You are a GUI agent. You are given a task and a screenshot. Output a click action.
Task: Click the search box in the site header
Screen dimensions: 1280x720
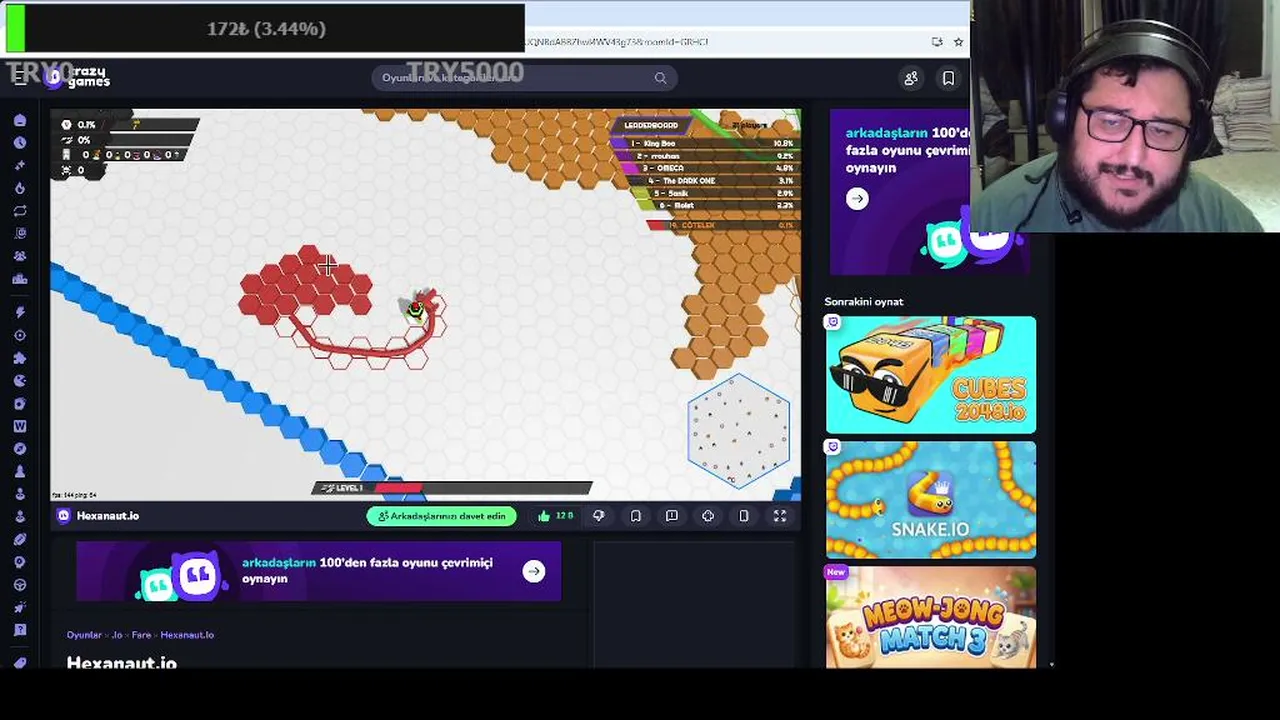coord(524,78)
